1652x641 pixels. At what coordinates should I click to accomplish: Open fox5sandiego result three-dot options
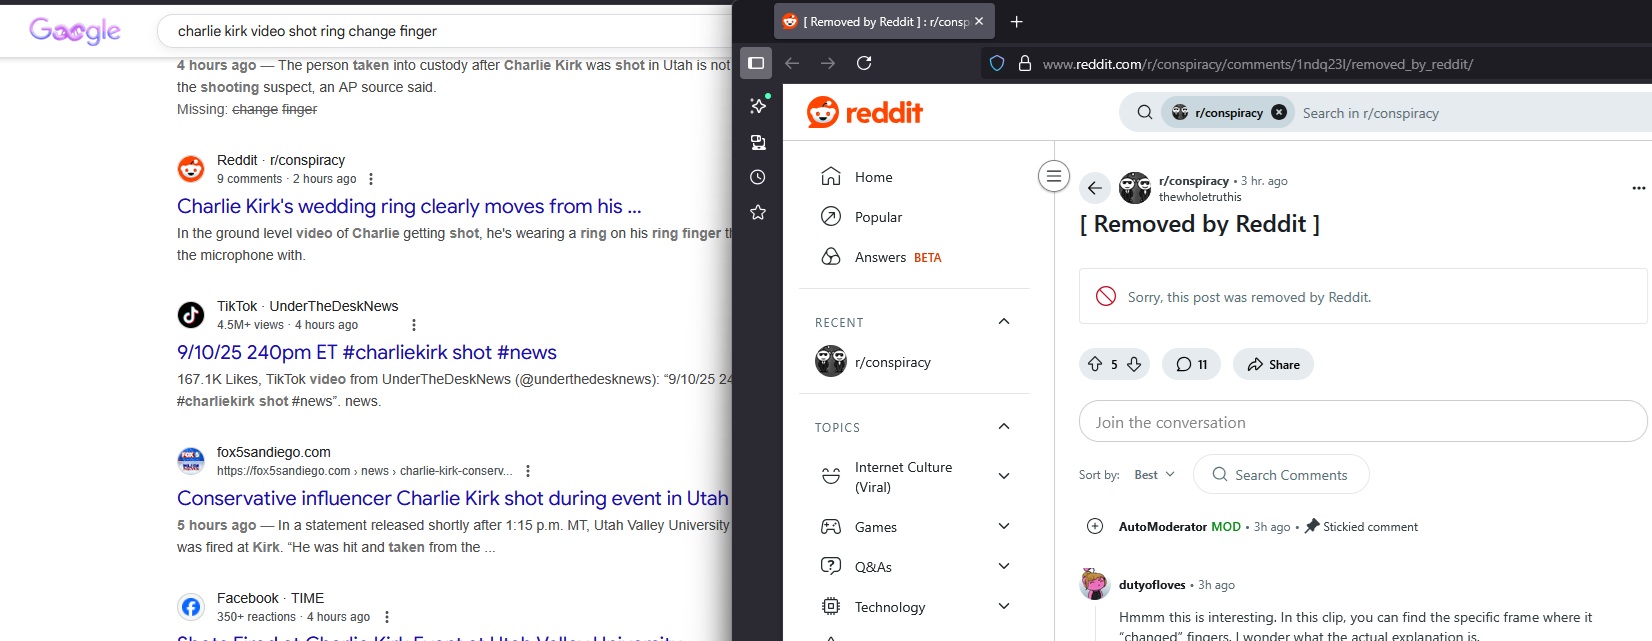click(x=528, y=471)
